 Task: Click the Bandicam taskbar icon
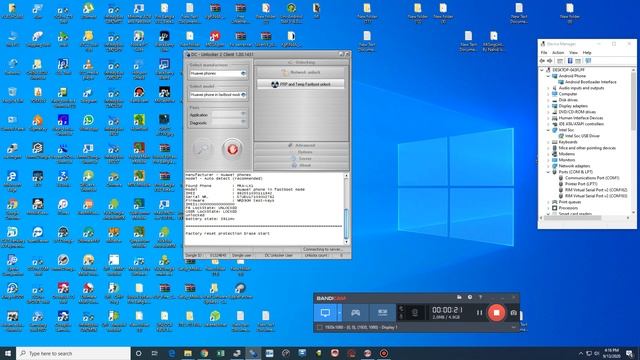(x=384, y=353)
